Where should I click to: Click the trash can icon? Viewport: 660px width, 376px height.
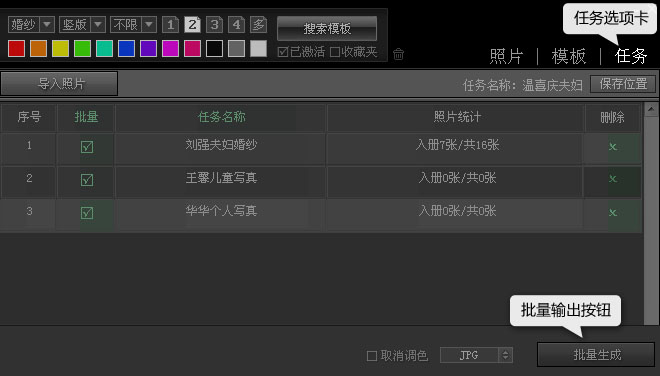398,54
